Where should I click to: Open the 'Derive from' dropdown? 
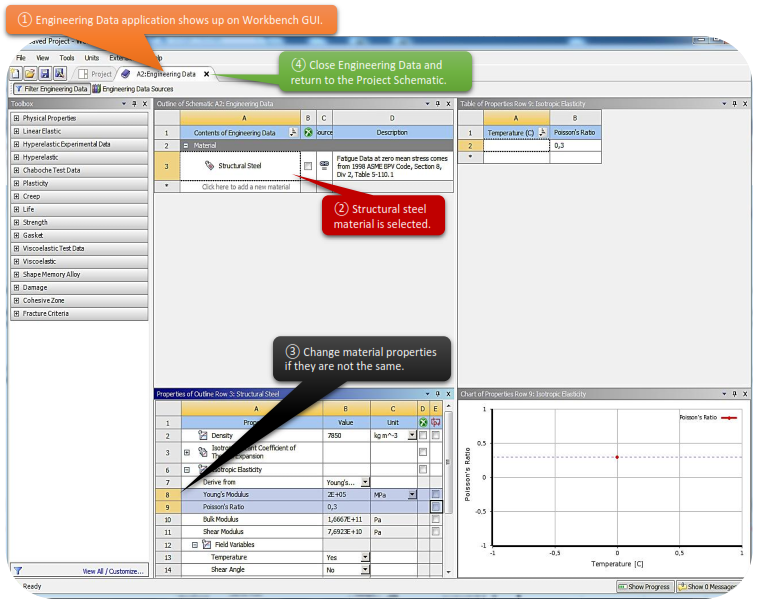point(365,482)
